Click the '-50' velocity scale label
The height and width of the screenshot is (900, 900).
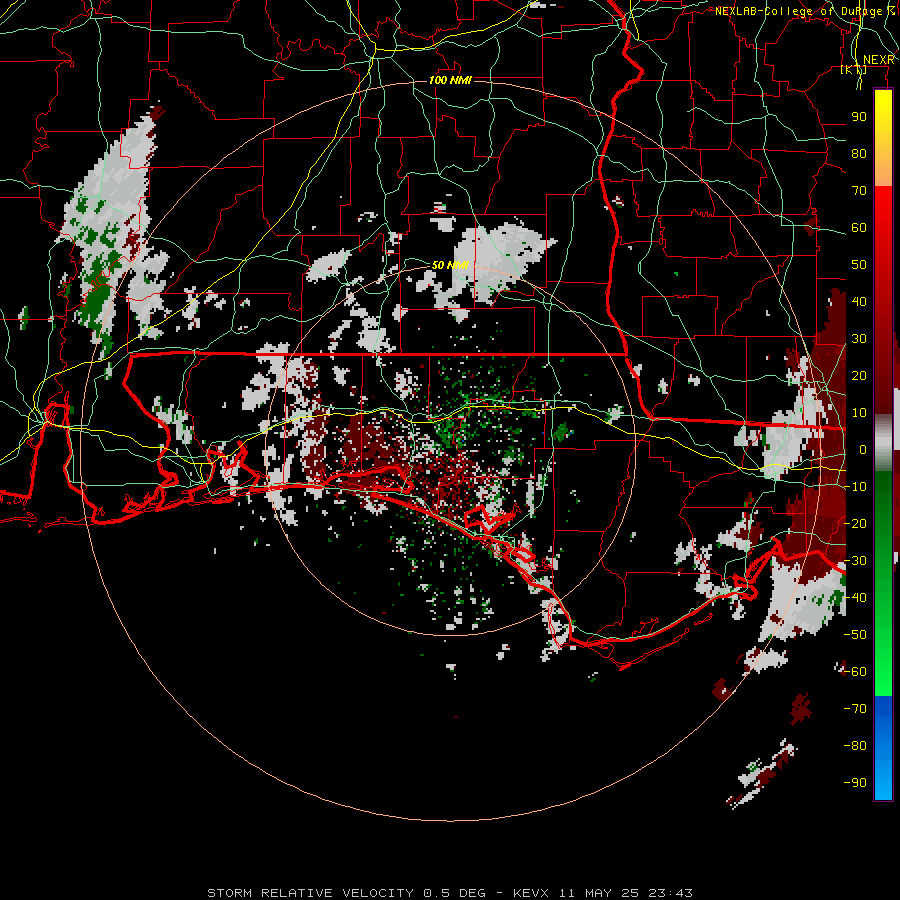coord(855,634)
